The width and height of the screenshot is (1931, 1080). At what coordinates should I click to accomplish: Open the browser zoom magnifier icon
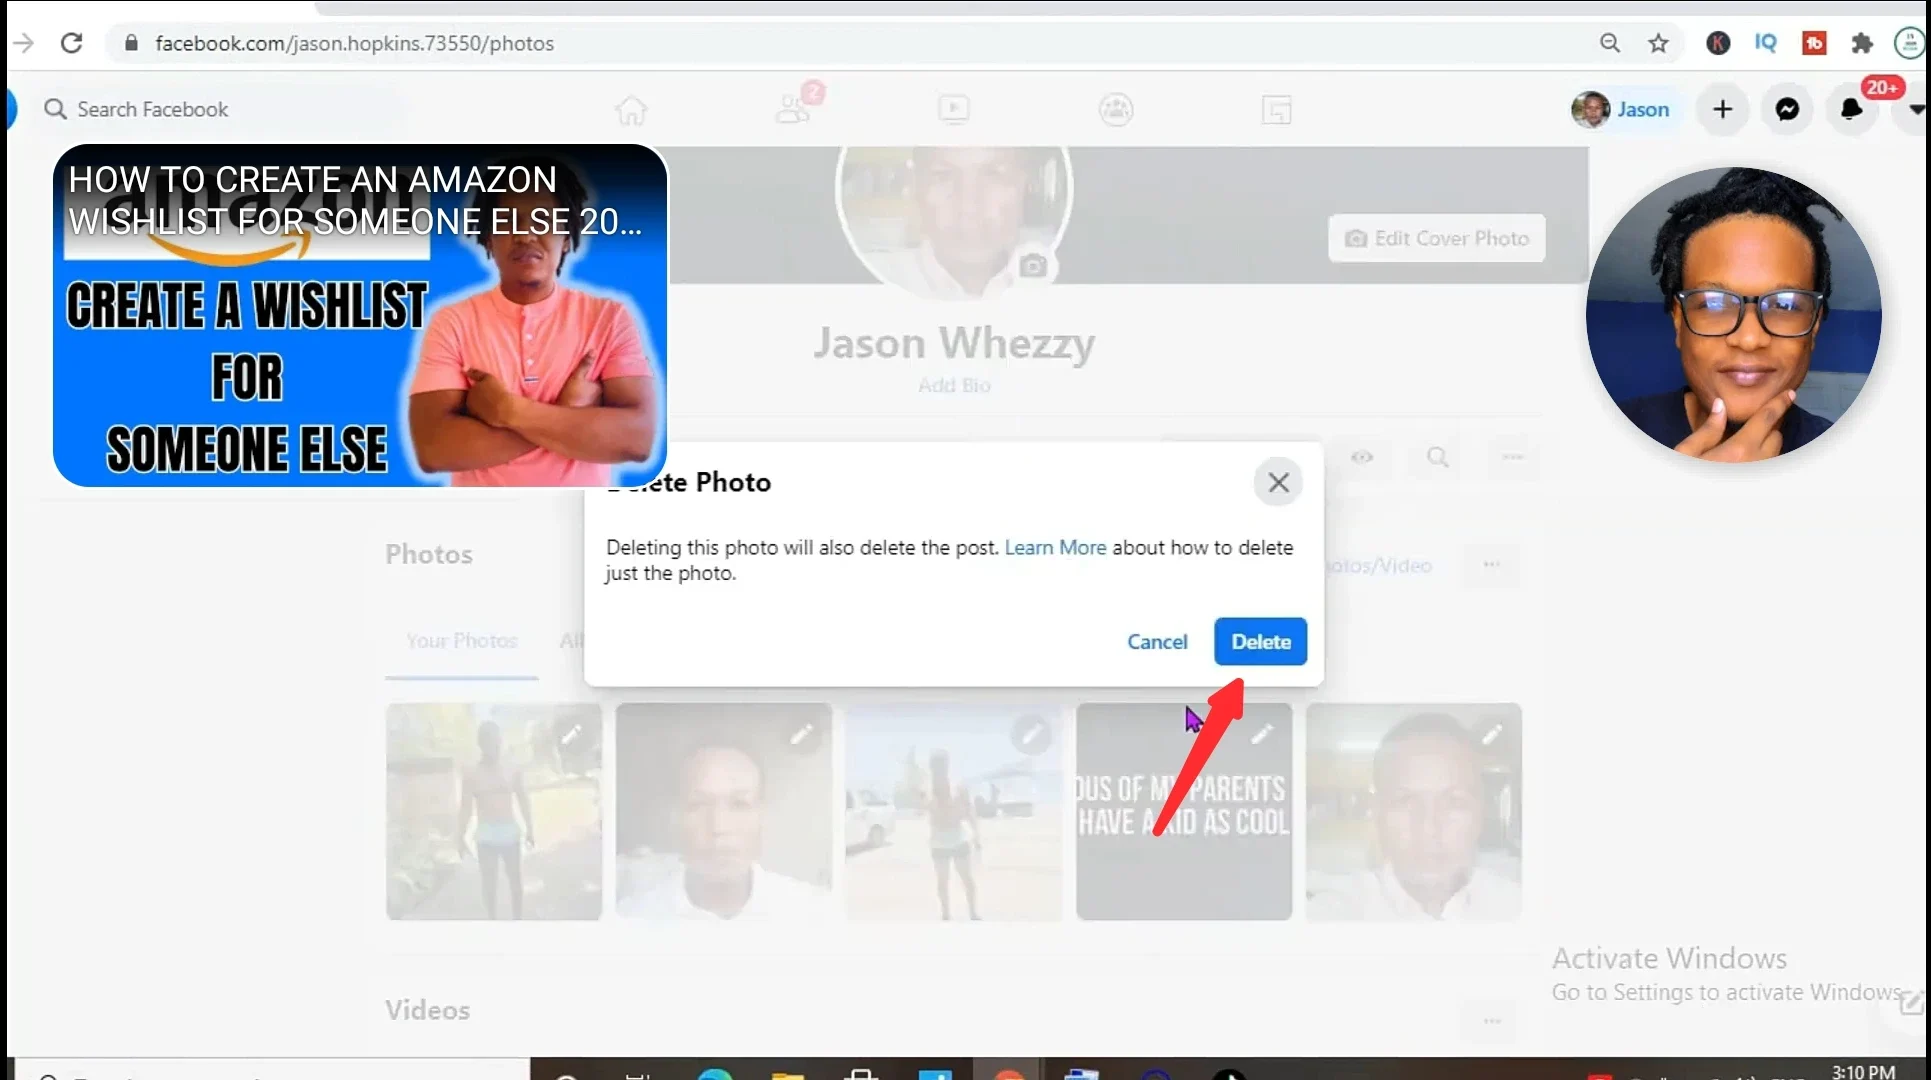tap(1609, 43)
